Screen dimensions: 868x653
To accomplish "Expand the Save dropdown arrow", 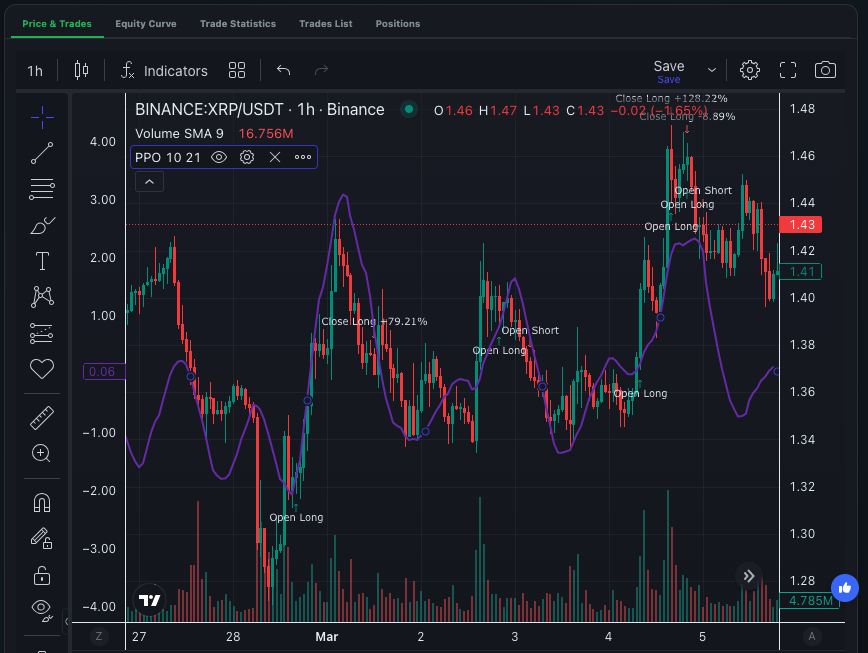I will coord(712,70).
